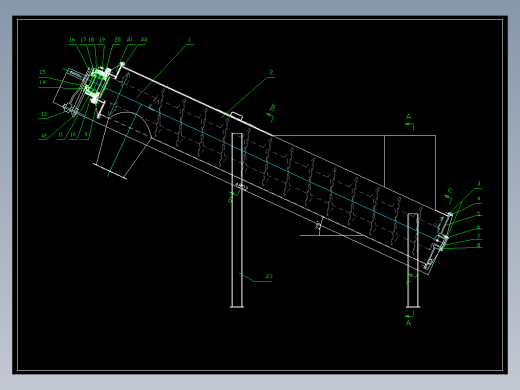Click part callout number 15
The width and height of the screenshot is (520, 390).
point(42,72)
